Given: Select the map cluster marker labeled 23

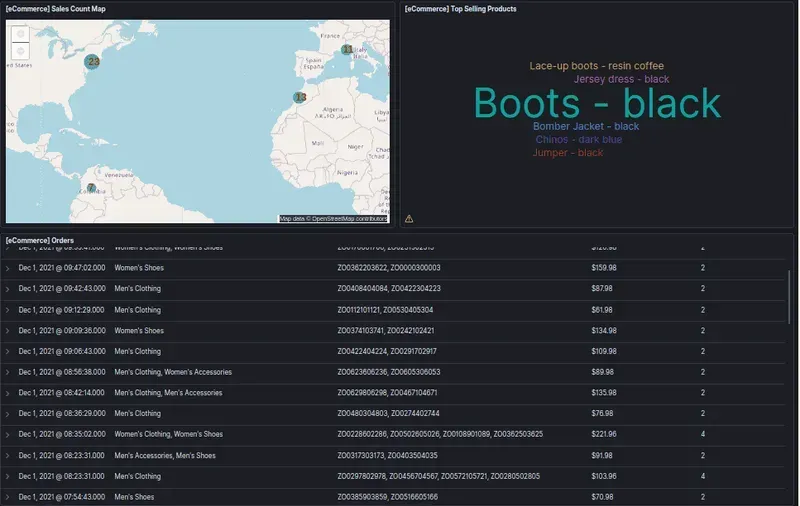Looking at the screenshot, I should [93, 62].
